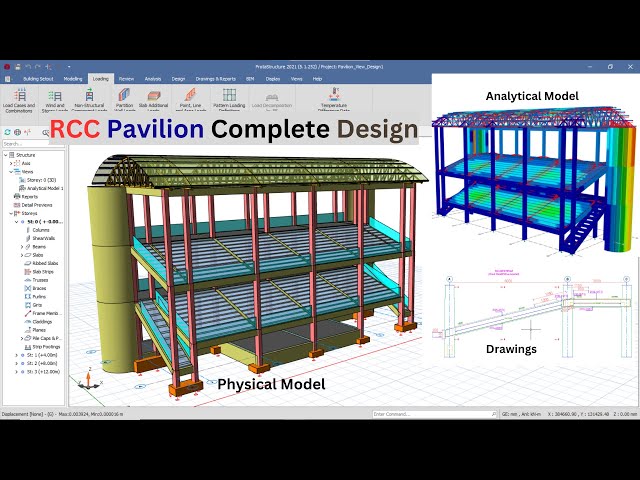Switch to the Display tab
This screenshot has width=640, height=480.
point(273,79)
